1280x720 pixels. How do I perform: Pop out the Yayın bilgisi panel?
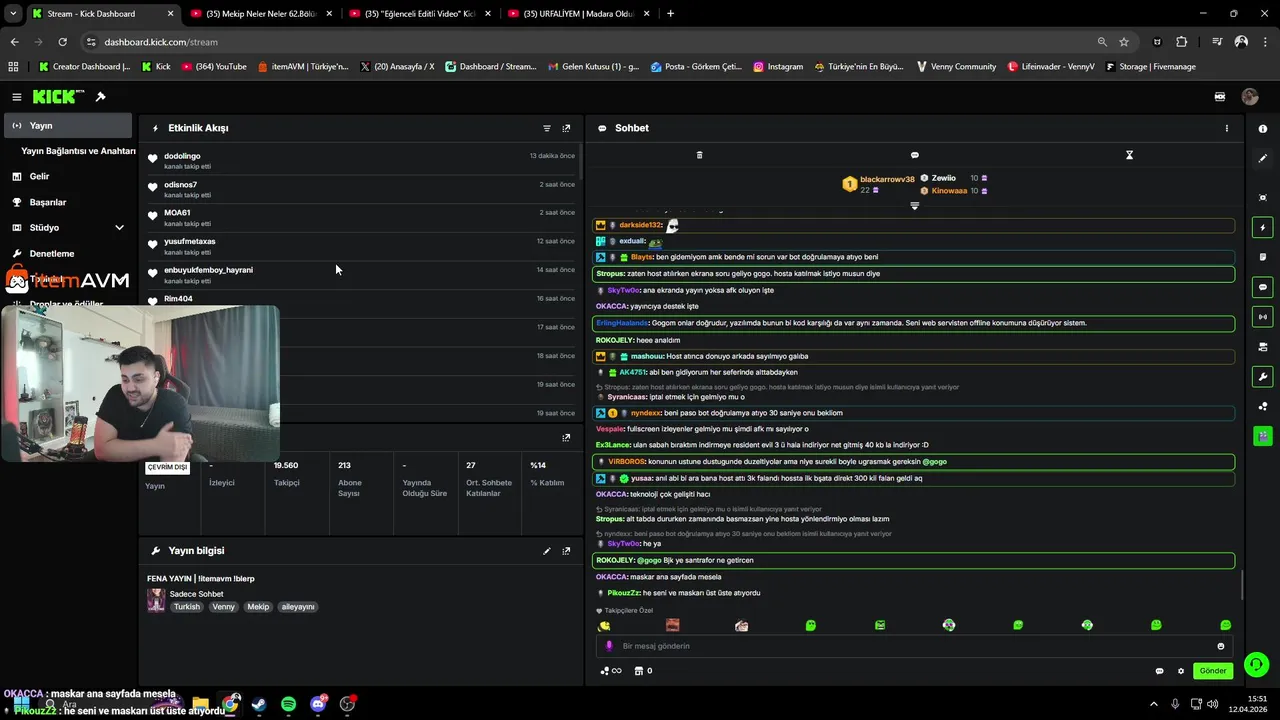pos(566,551)
